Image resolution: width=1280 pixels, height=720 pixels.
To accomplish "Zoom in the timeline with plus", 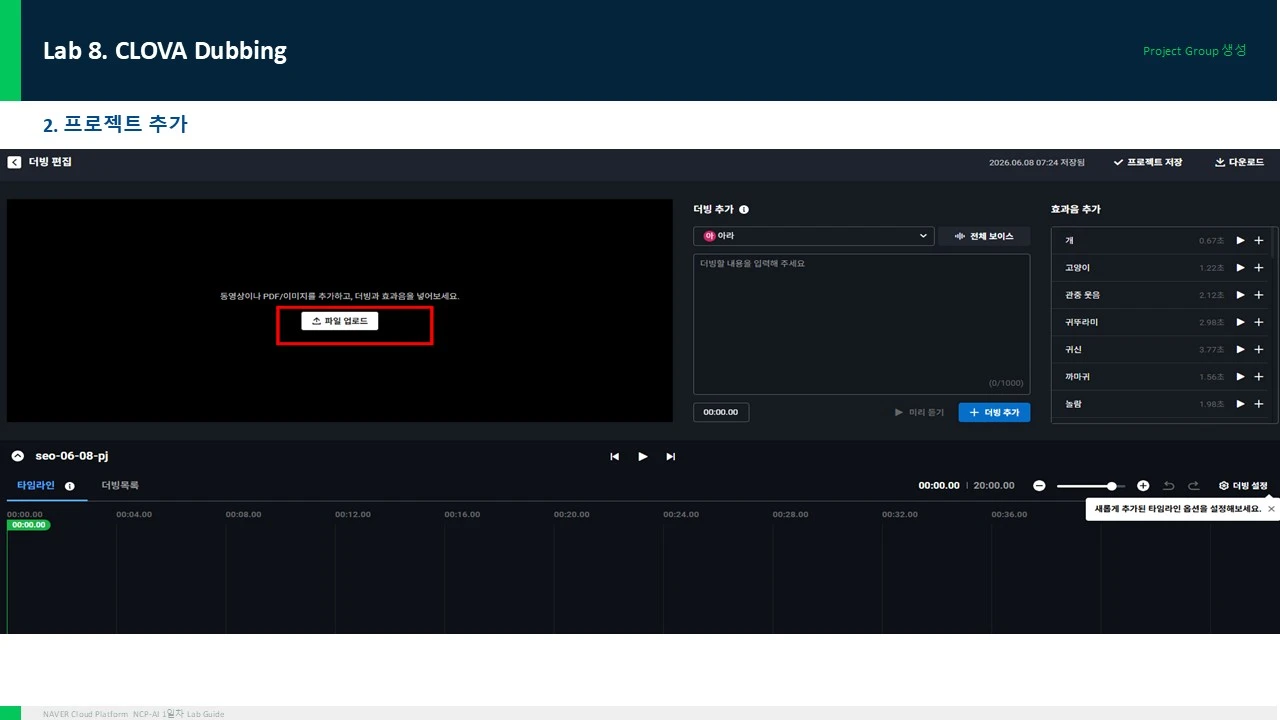I will (1143, 486).
